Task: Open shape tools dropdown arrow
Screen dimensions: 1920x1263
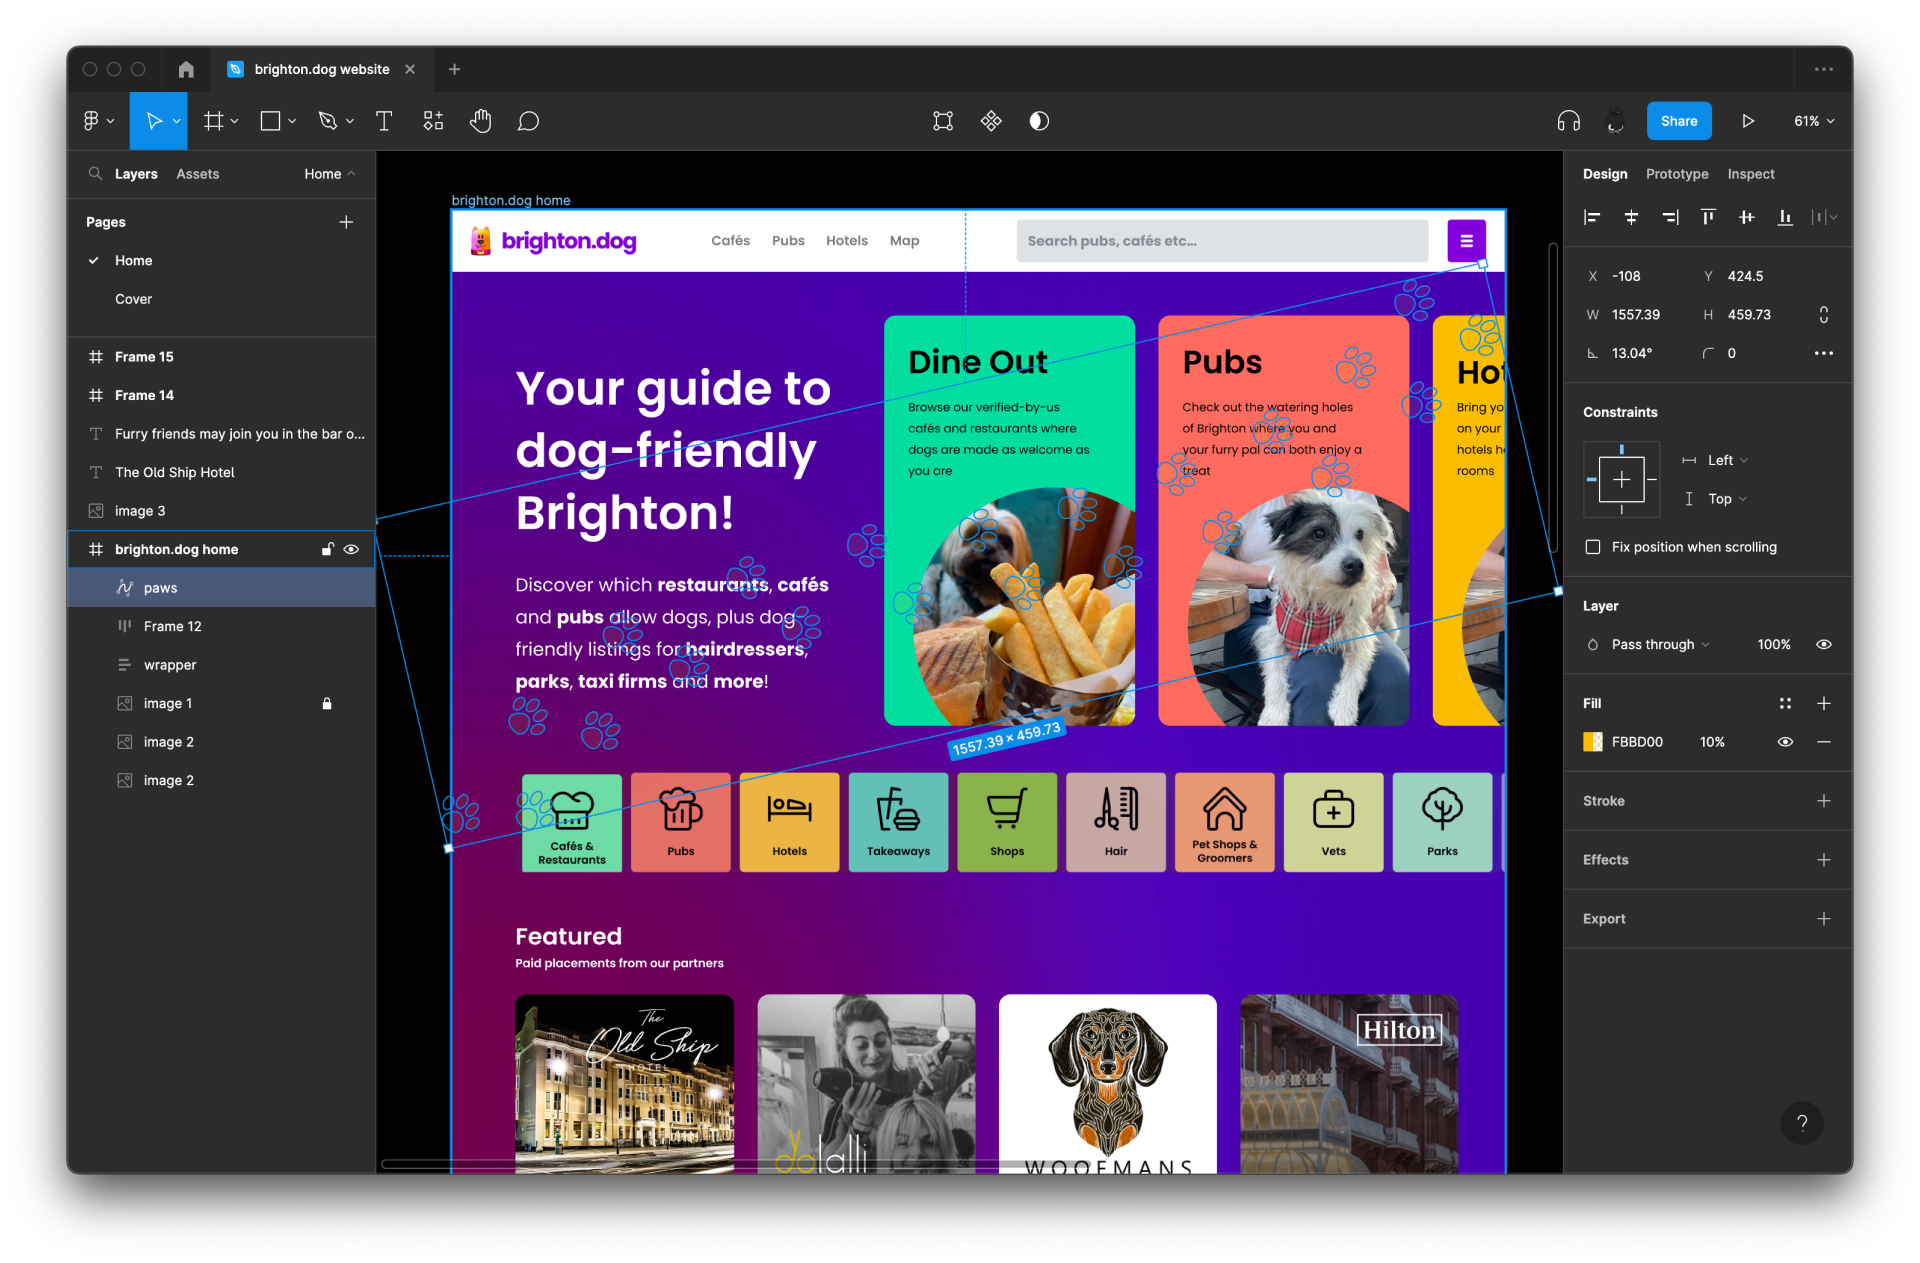Action: 292,122
